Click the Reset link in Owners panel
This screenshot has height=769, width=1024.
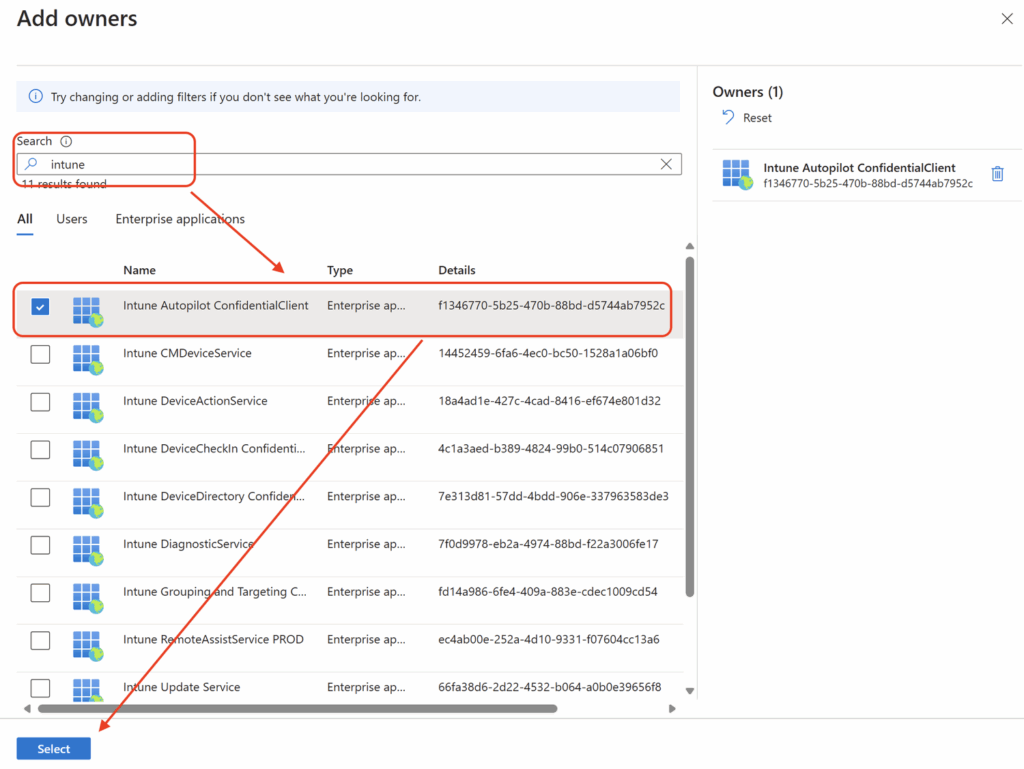pyautogui.click(x=757, y=118)
